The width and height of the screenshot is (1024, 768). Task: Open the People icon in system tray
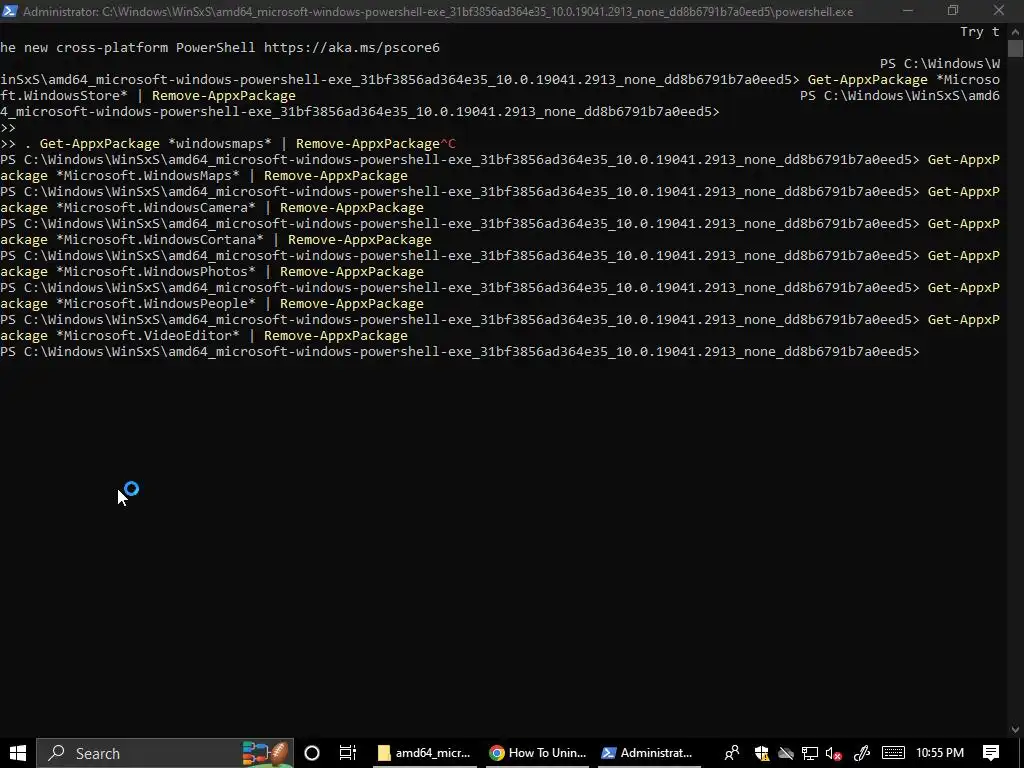(x=731, y=753)
